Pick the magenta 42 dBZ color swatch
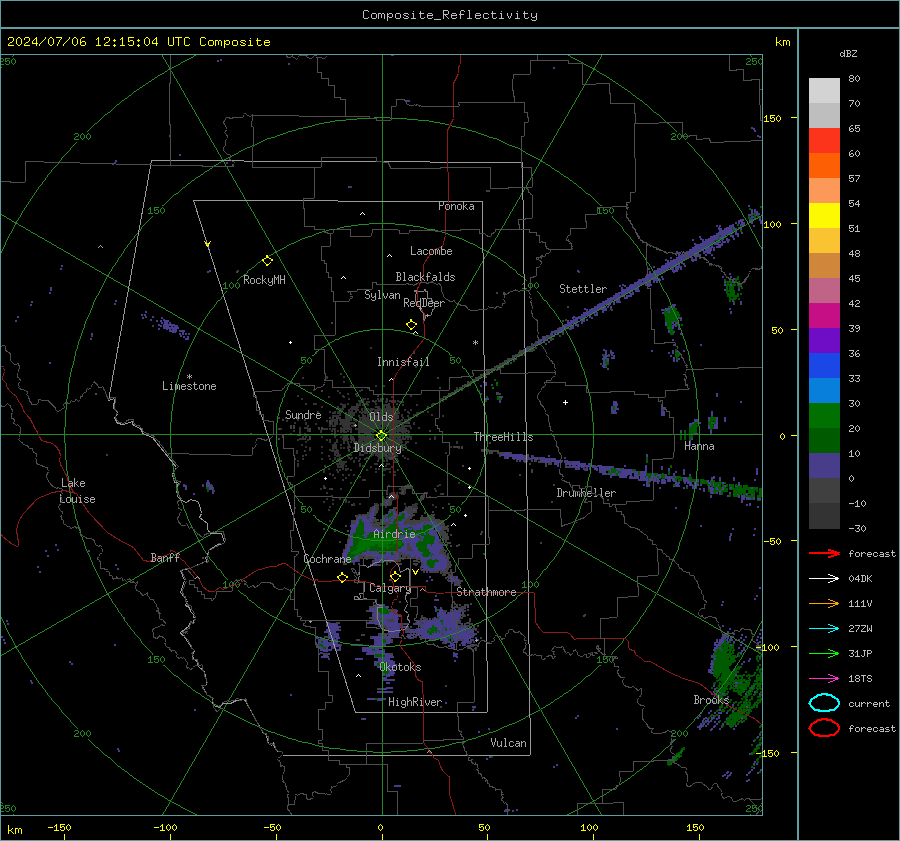The height and width of the screenshot is (841, 900). (x=824, y=315)
